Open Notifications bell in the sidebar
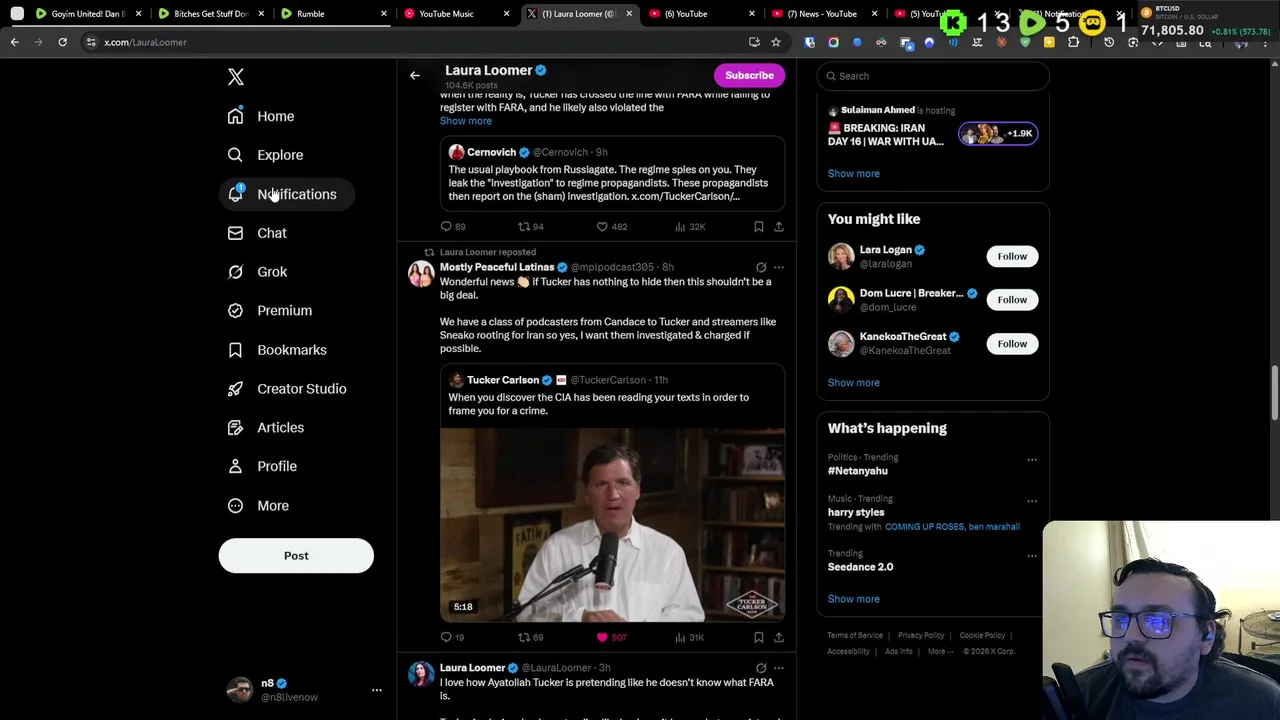The height and width of the screenshot is (720, 1280). [235, 194]
